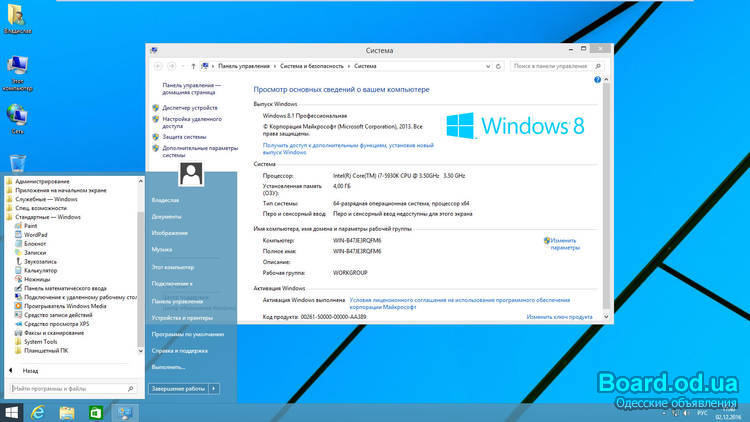The image size is (750, 422).
Task: Open Подключение к удаленному рабочему столу
Action: 76,297
